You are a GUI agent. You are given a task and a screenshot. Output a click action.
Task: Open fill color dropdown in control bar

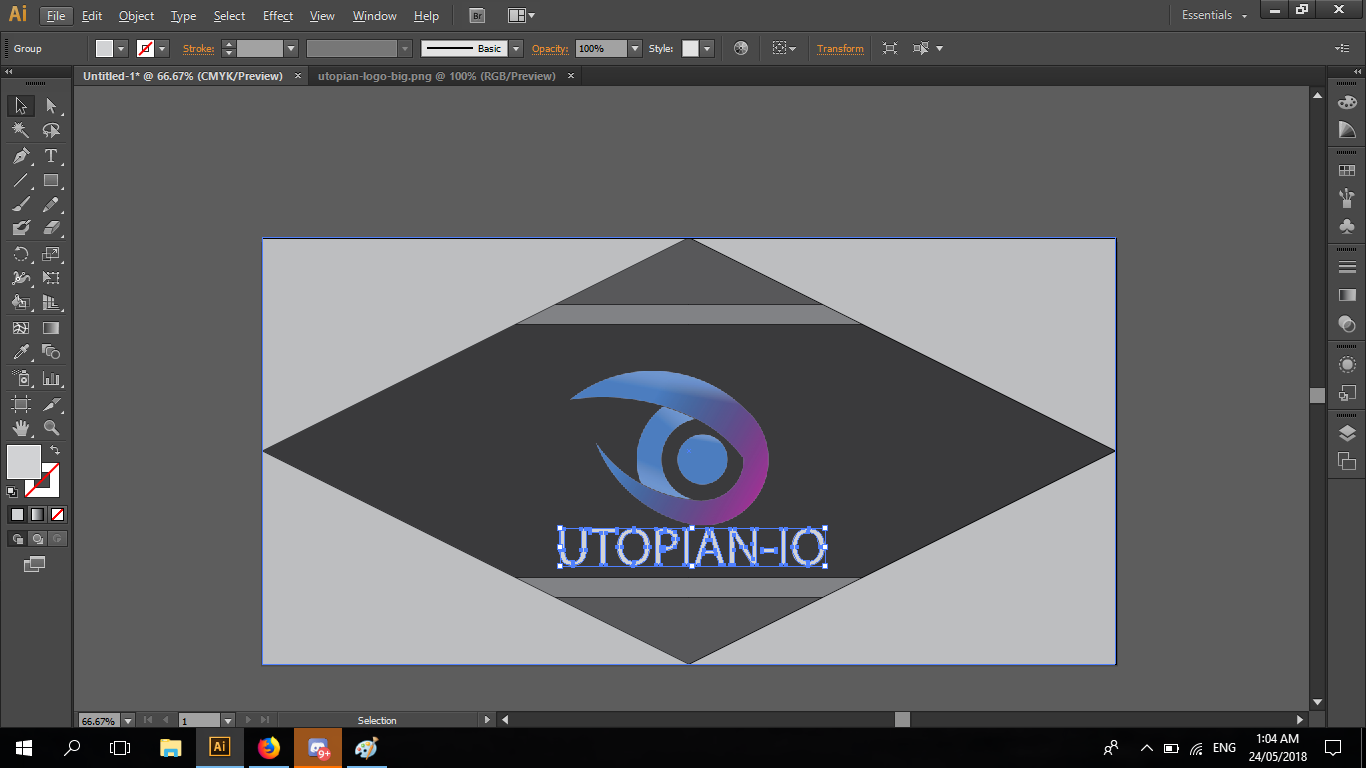pyautogui.click(x=122, y=48)
